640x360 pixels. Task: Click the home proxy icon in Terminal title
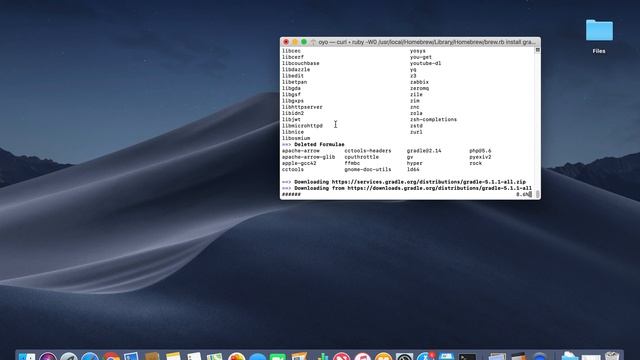pos(313,42)
